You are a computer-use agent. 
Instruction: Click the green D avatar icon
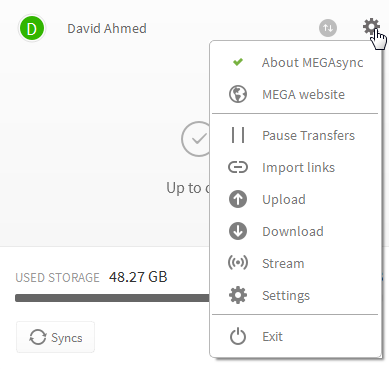[x=32, y=28]
